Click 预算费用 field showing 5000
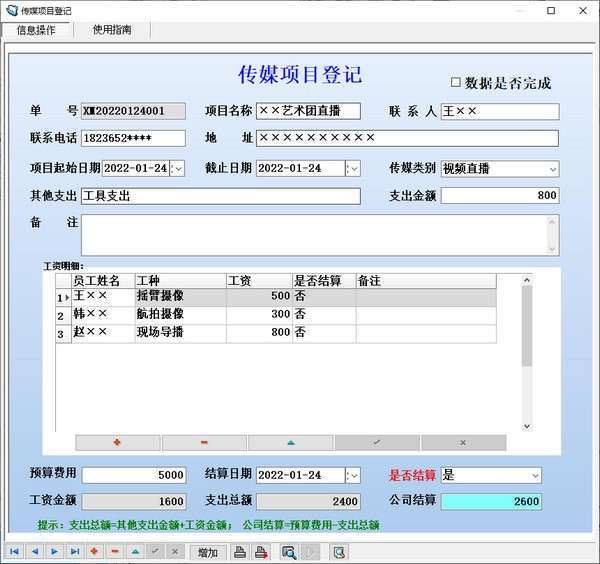The image size is (600, 564). 134,475
